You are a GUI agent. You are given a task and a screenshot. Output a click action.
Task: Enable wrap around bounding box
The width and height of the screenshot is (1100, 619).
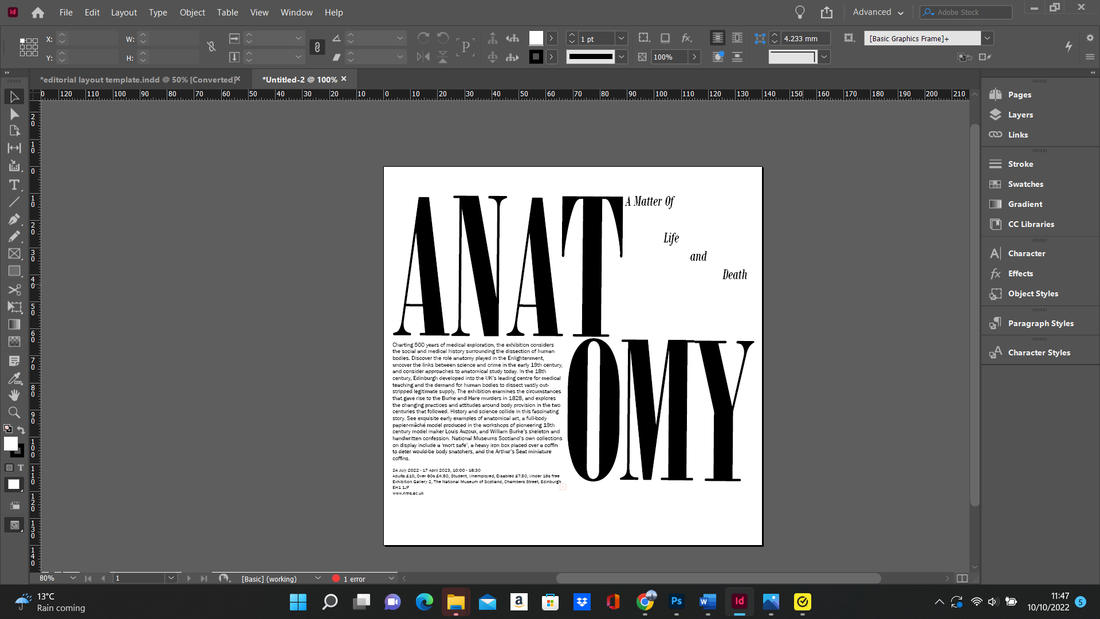[737, 38]
